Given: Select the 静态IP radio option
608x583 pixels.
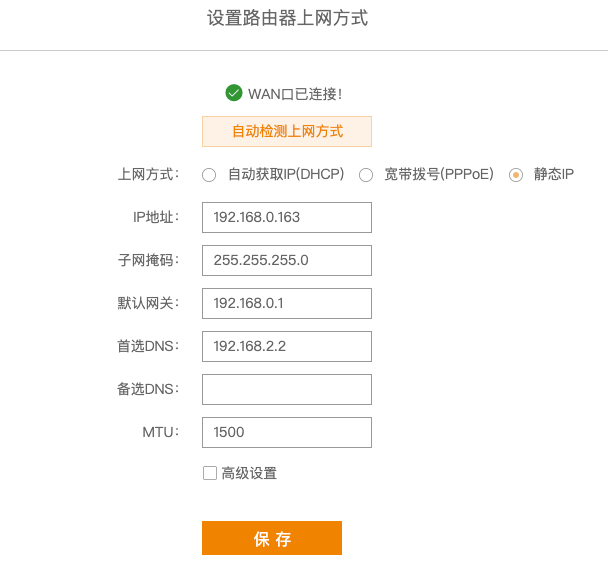Looking at the screenshot, I should pos(516,175).
